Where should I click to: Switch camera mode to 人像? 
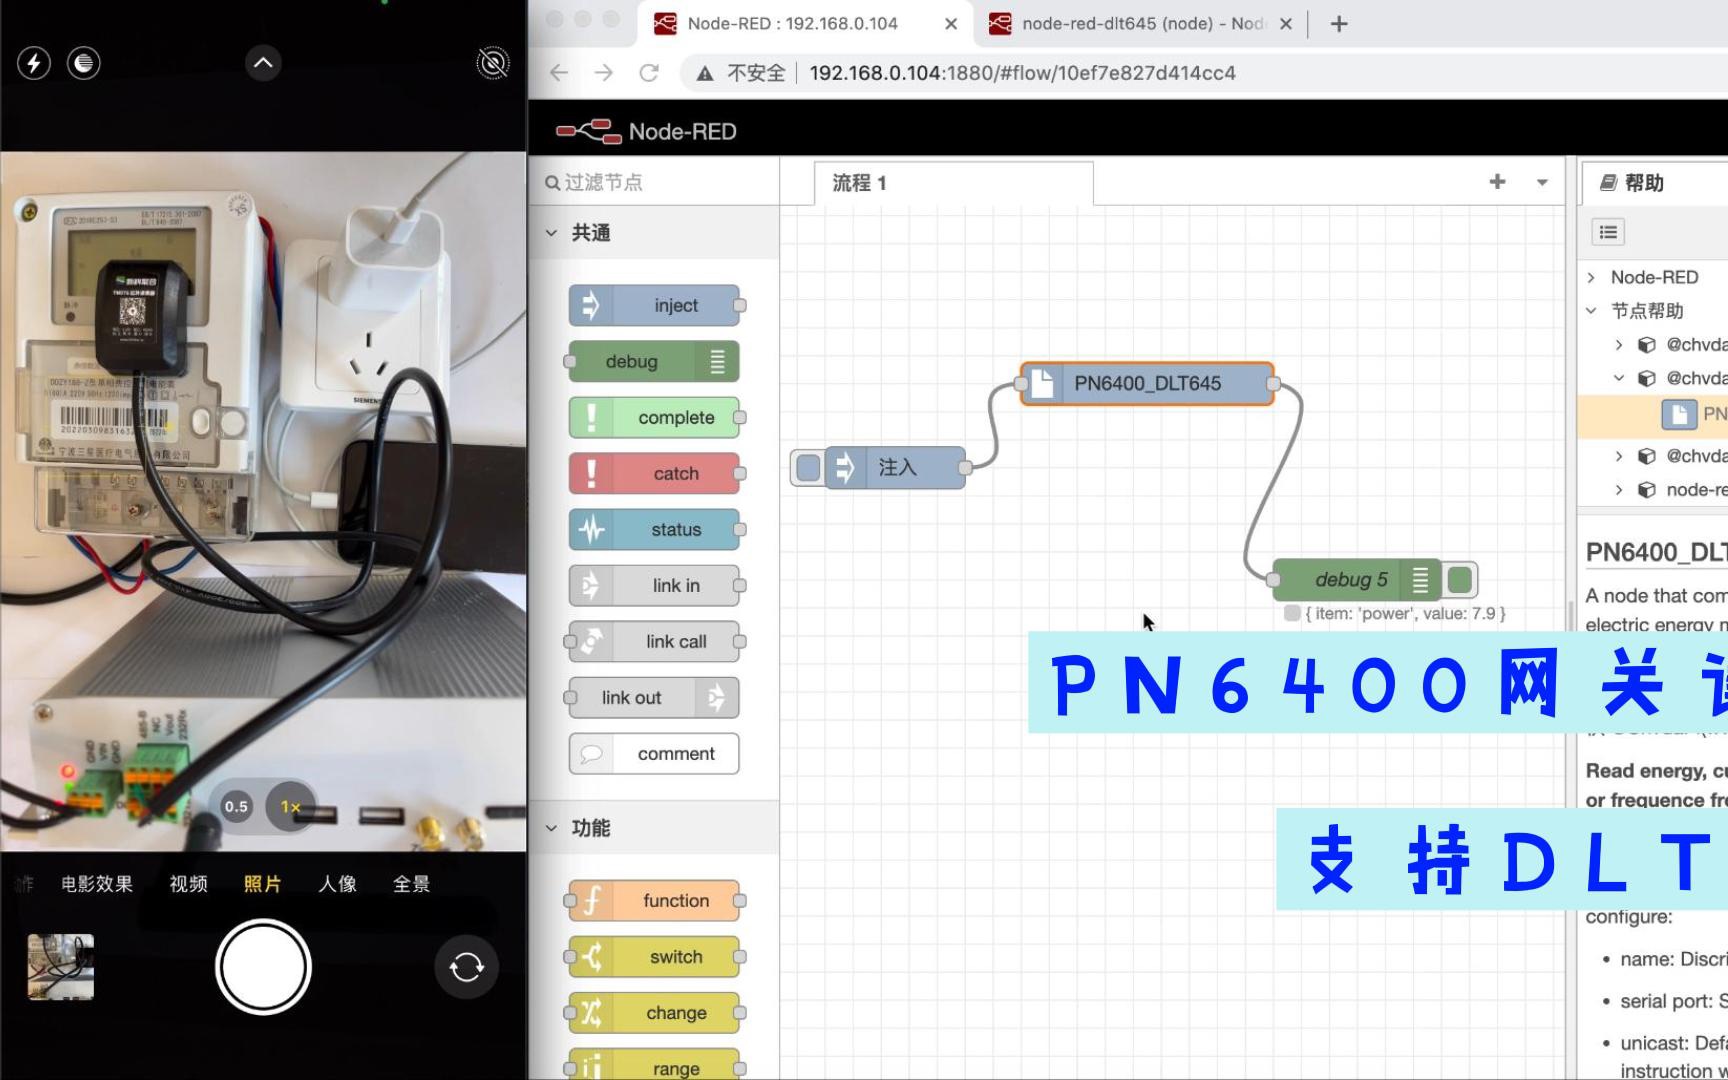pos(338,884)
